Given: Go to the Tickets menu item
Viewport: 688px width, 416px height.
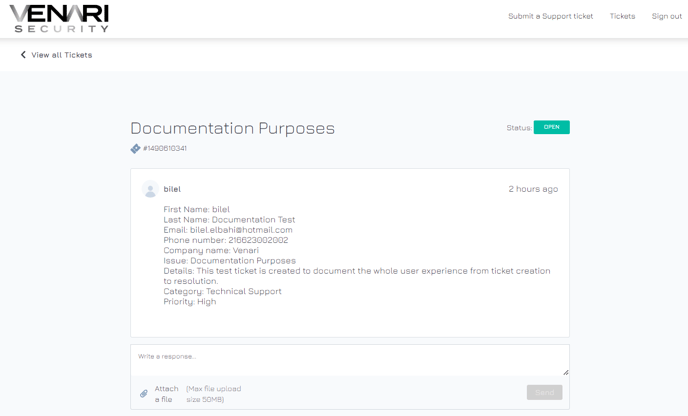Looking at the screenshot, I should pyautogui.click(x=622, y=16).
